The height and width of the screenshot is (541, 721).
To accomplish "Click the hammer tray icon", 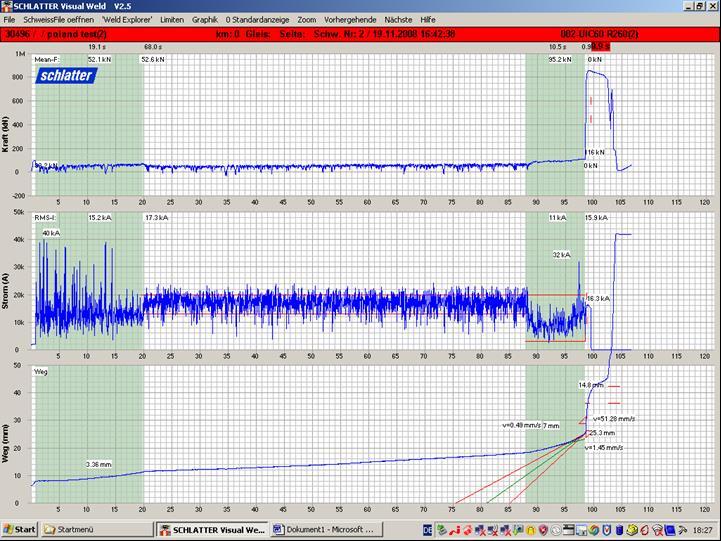I will (683, 530).
